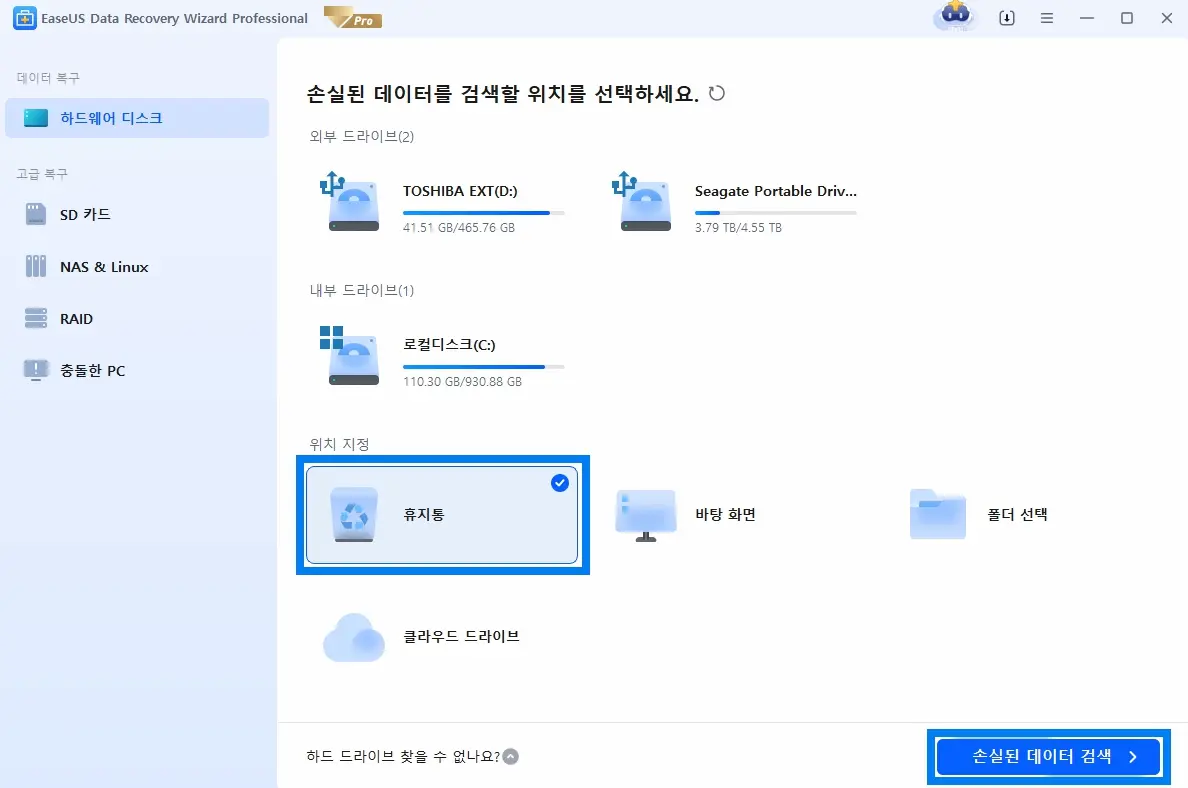Open the 폴더 선택 folder icon
This screenshot has width=1188, height=788.
(937, 513)
